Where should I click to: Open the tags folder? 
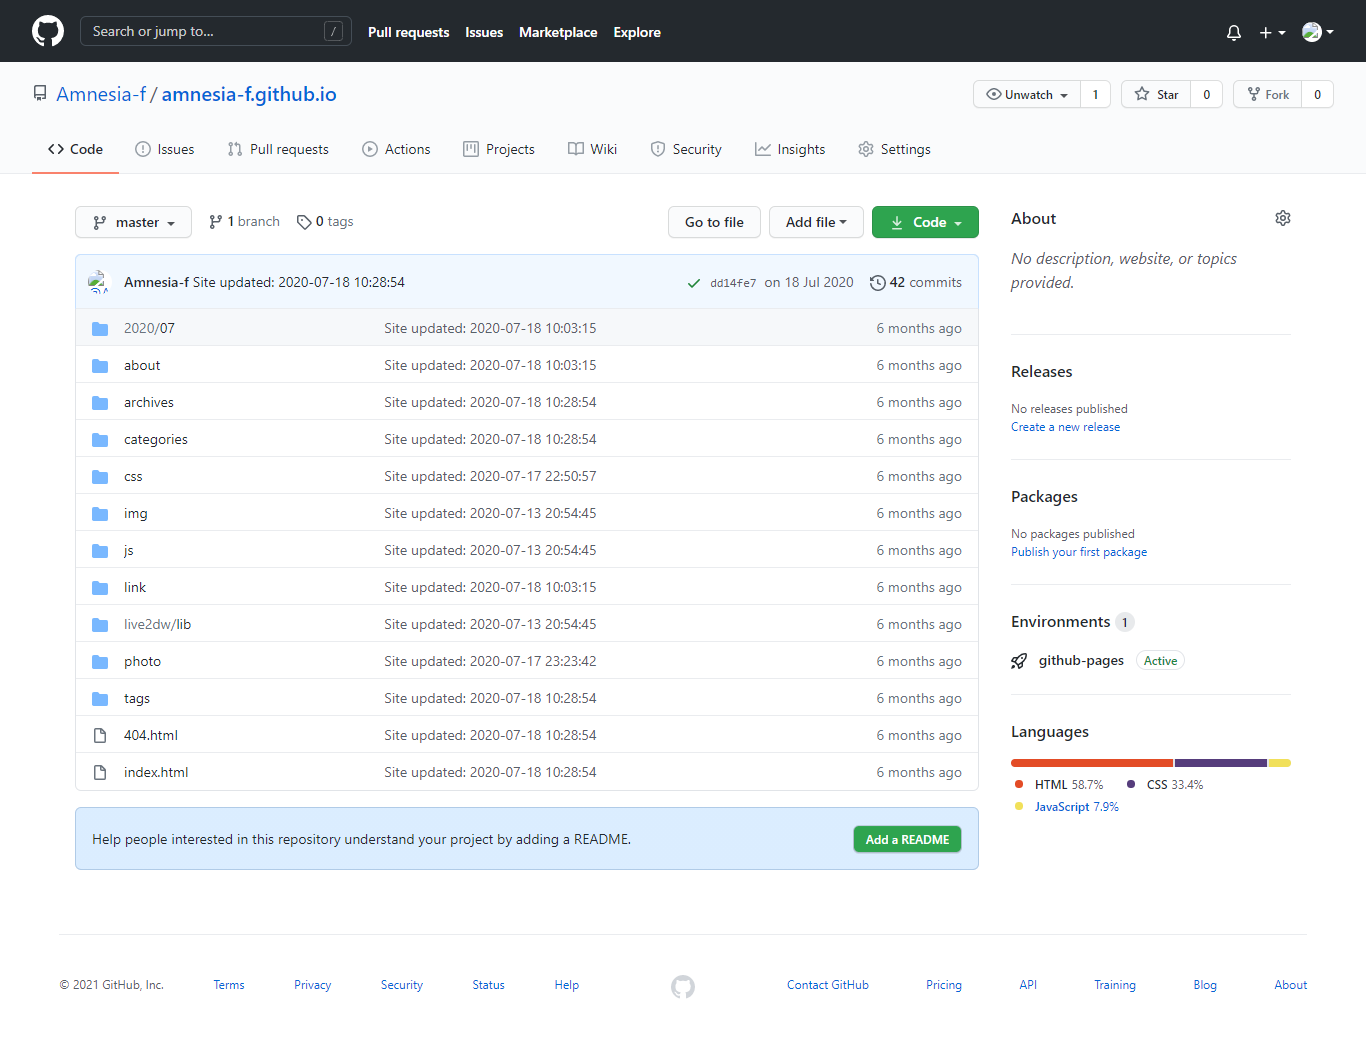pos(137,698)
